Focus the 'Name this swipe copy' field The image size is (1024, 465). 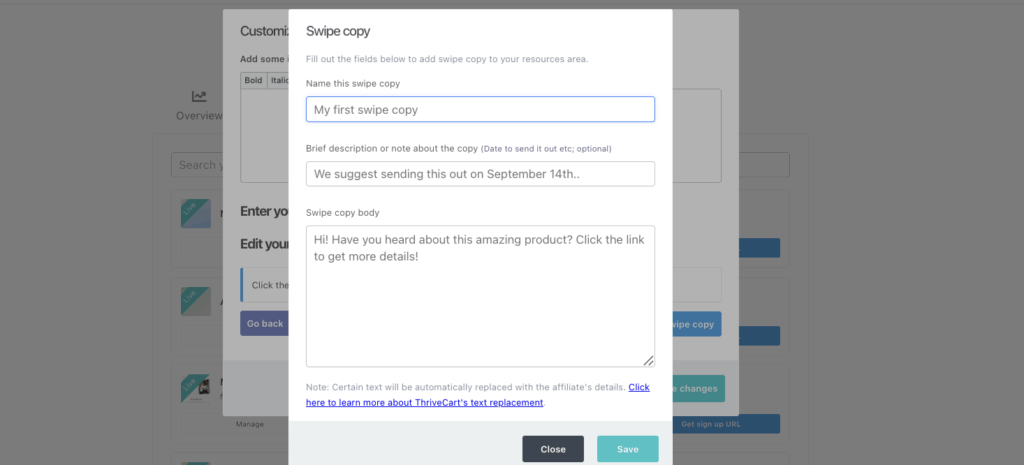pyautogui.click(x=480, y=109)
